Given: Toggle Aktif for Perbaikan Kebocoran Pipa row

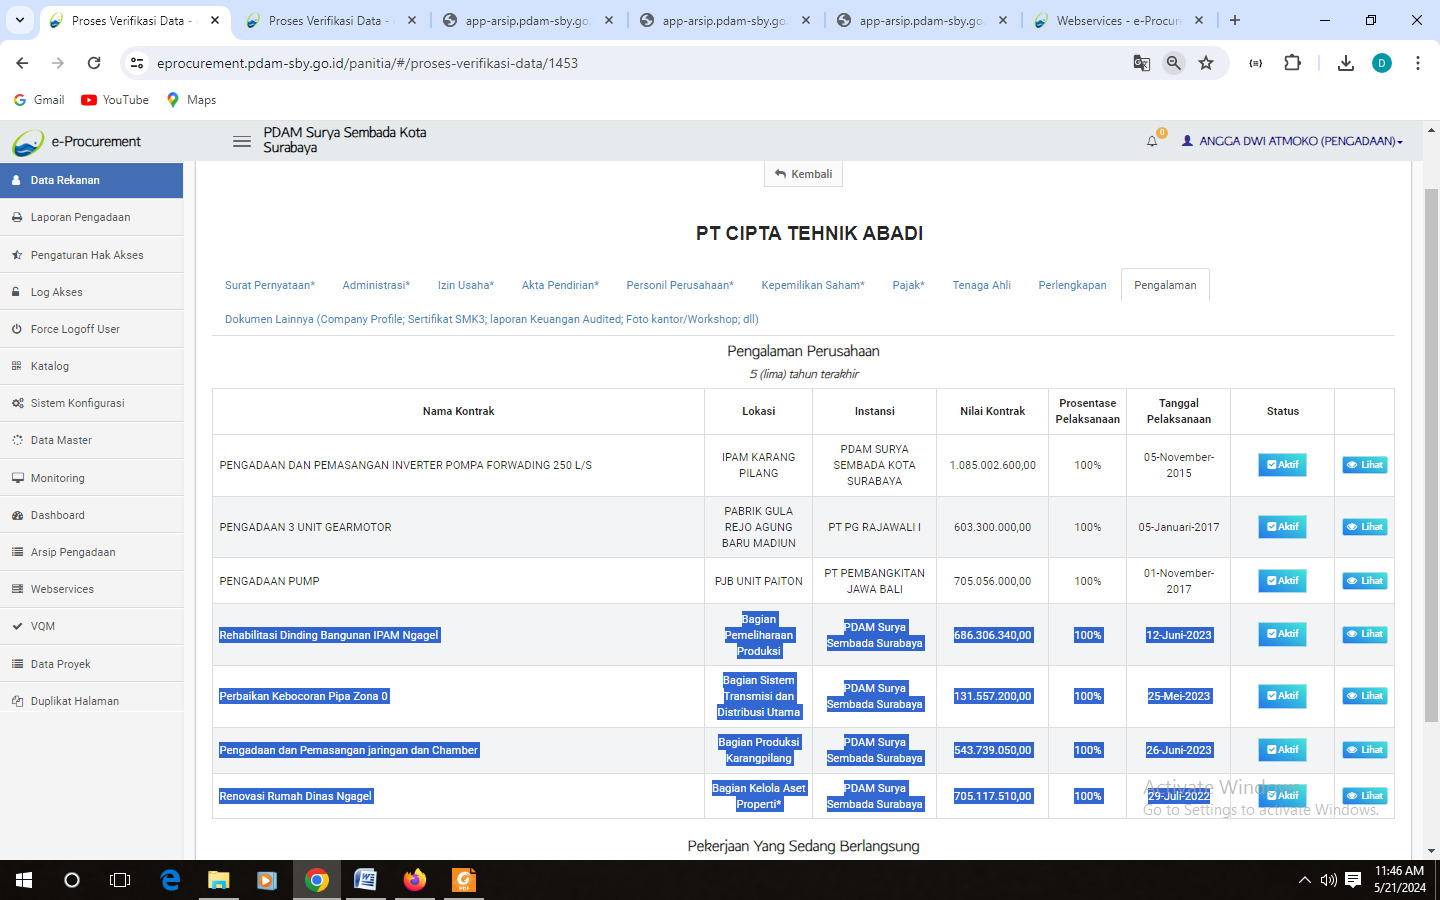Looking at the screenshot, I should 1282,696.
